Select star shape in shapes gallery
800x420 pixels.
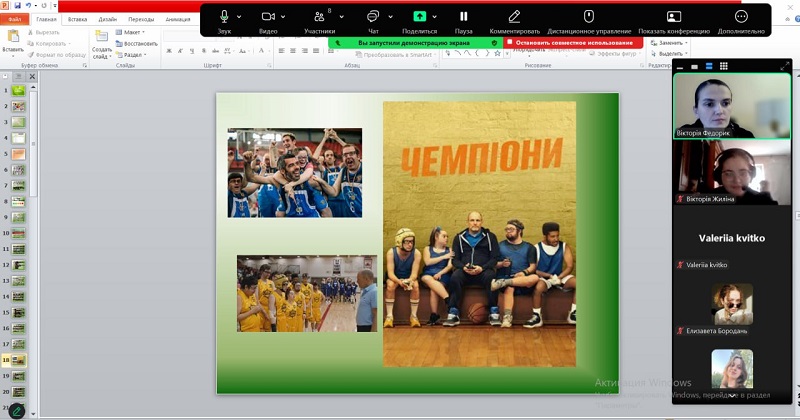(x=497, y=53)
